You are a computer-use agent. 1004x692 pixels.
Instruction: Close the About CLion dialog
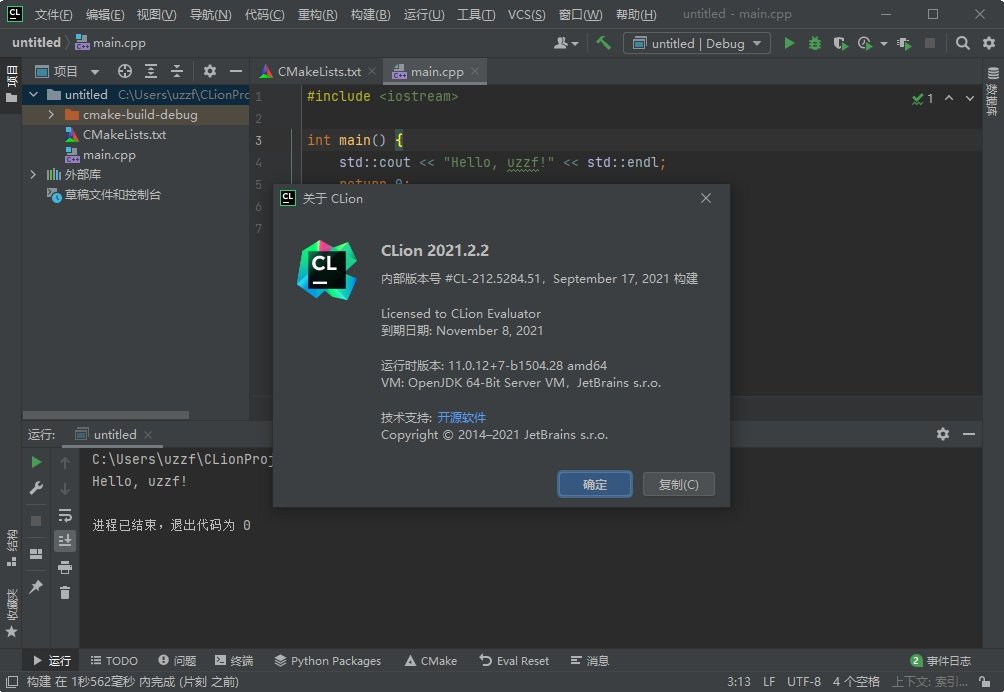tap(706, 198)
